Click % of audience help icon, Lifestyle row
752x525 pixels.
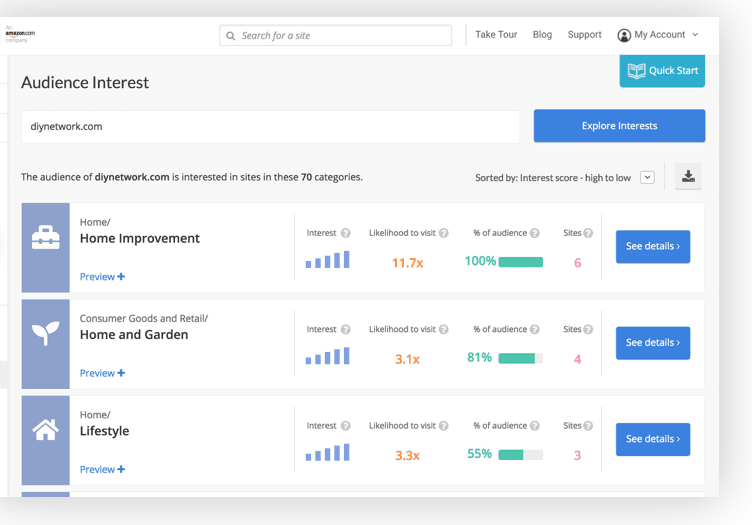[535, 426]
